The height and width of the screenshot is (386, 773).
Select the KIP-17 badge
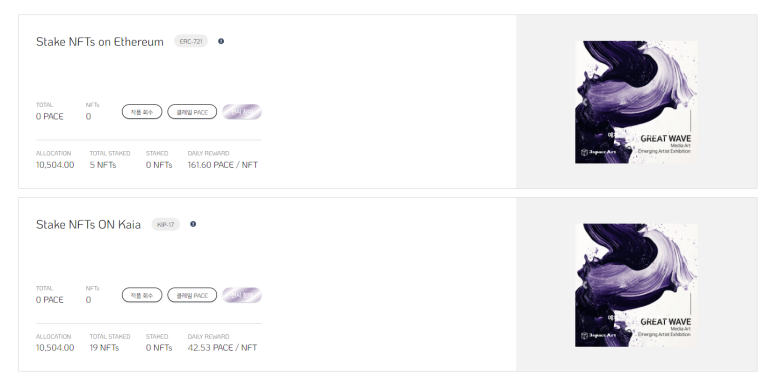[165, 224]
